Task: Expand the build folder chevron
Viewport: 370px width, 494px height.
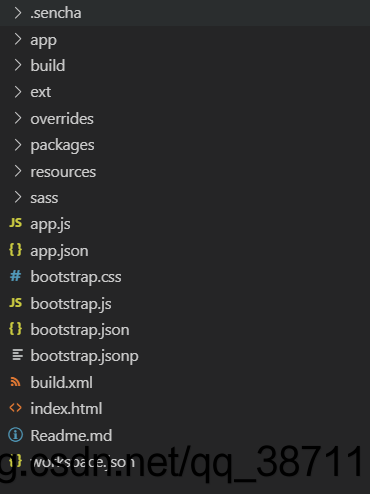Action: [18, 65]
